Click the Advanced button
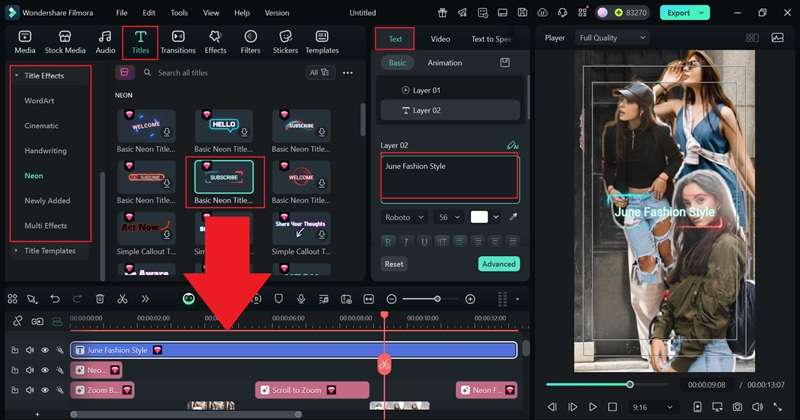The height and width of the screenshot is (420, 800). pos(499,264)
